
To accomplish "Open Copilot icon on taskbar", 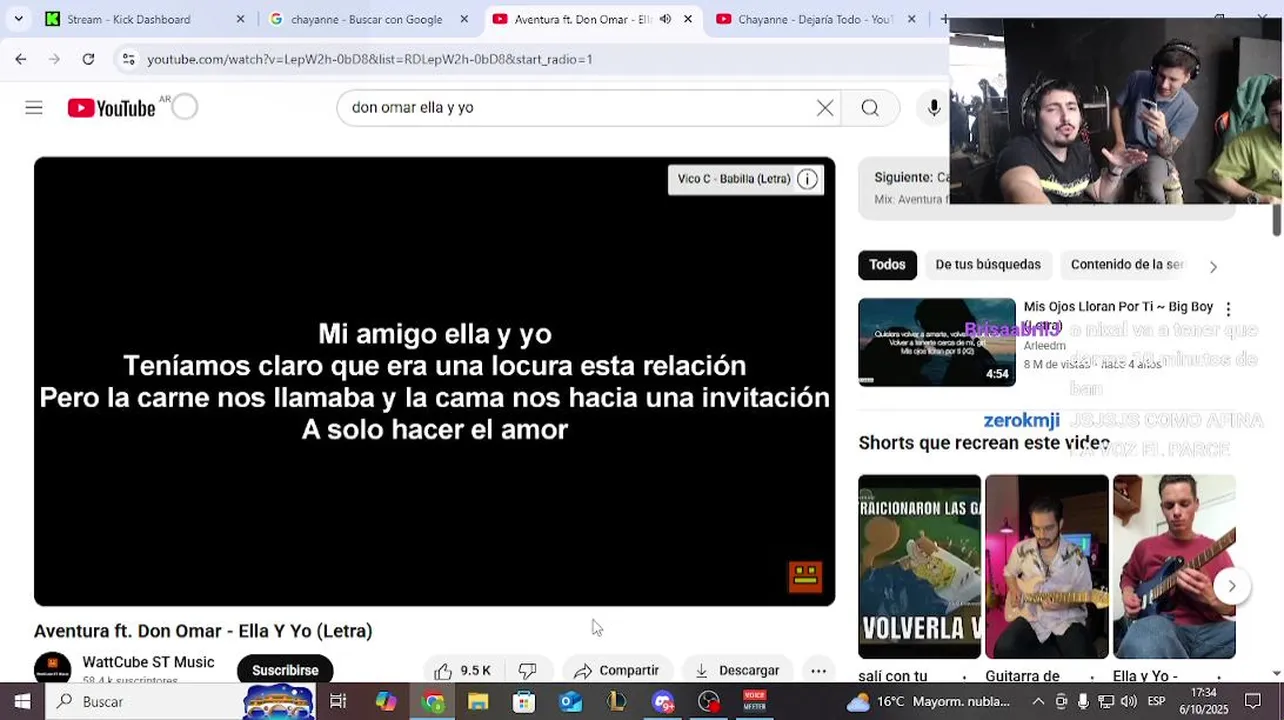I will coord(386,702).
